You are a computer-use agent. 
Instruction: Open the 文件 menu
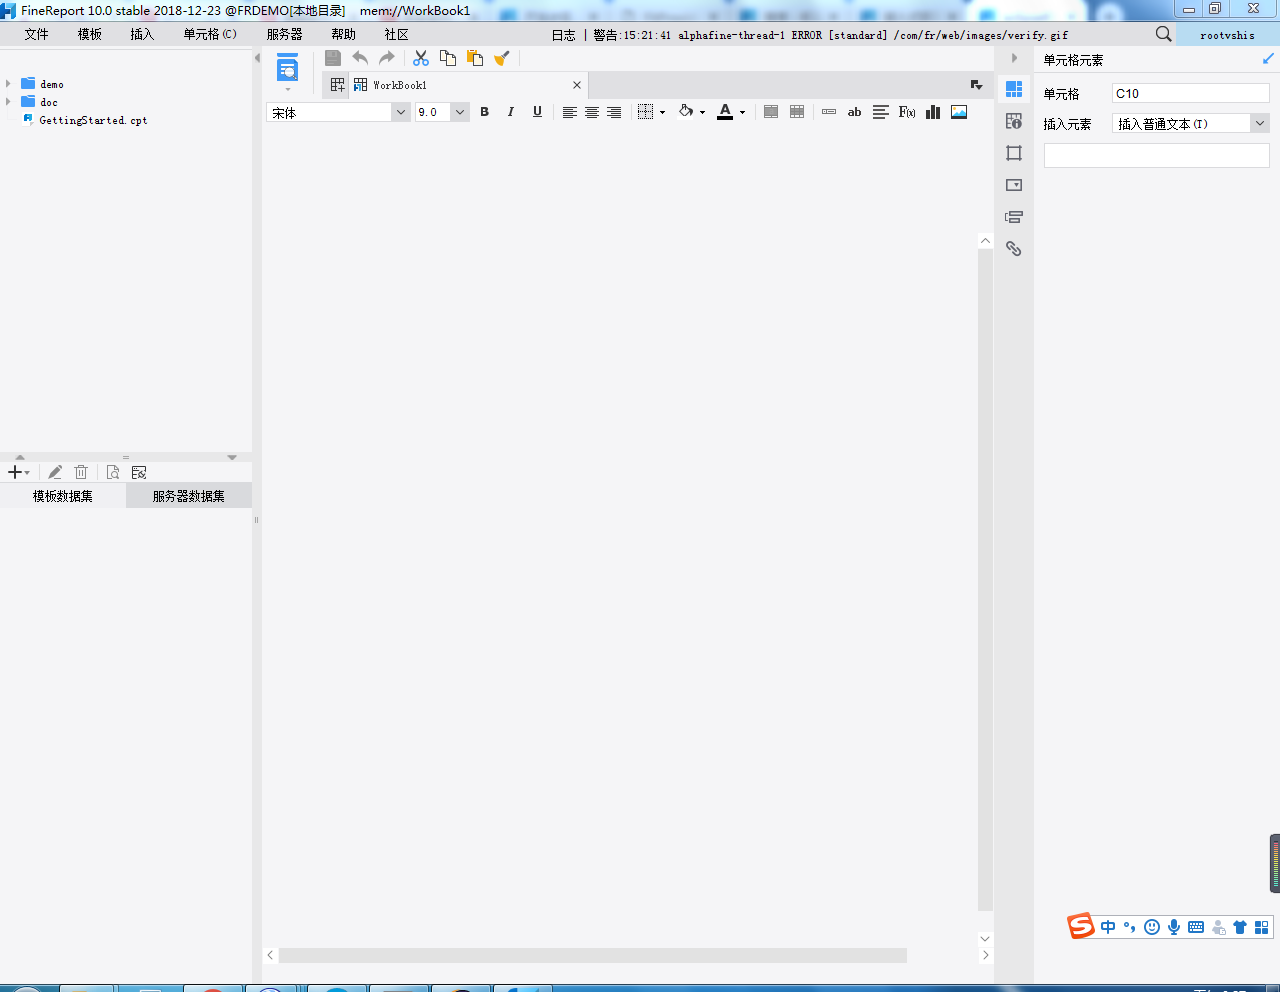coord(37,34)
